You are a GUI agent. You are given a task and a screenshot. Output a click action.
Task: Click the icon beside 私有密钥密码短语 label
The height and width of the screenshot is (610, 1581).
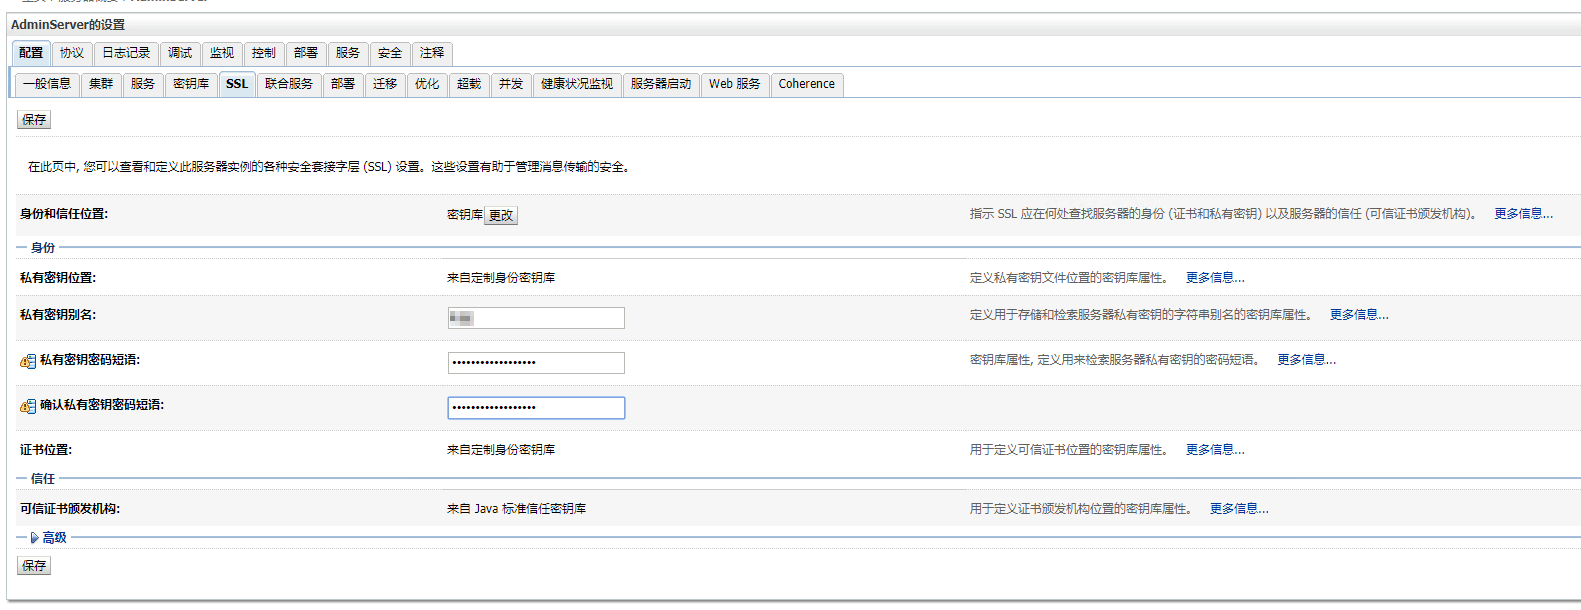click(28, 361)
